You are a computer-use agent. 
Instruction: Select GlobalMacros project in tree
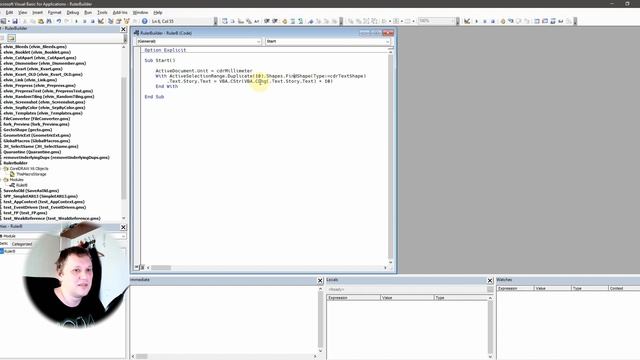(x=36, y=141)
